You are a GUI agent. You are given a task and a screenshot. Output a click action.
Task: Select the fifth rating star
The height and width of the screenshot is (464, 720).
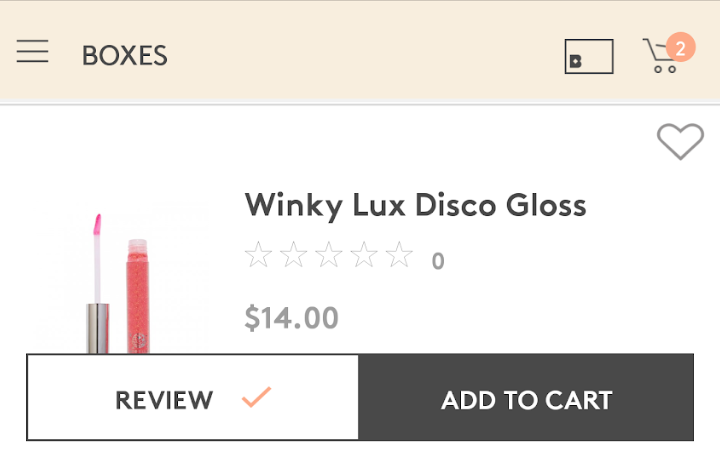[399, 255]
